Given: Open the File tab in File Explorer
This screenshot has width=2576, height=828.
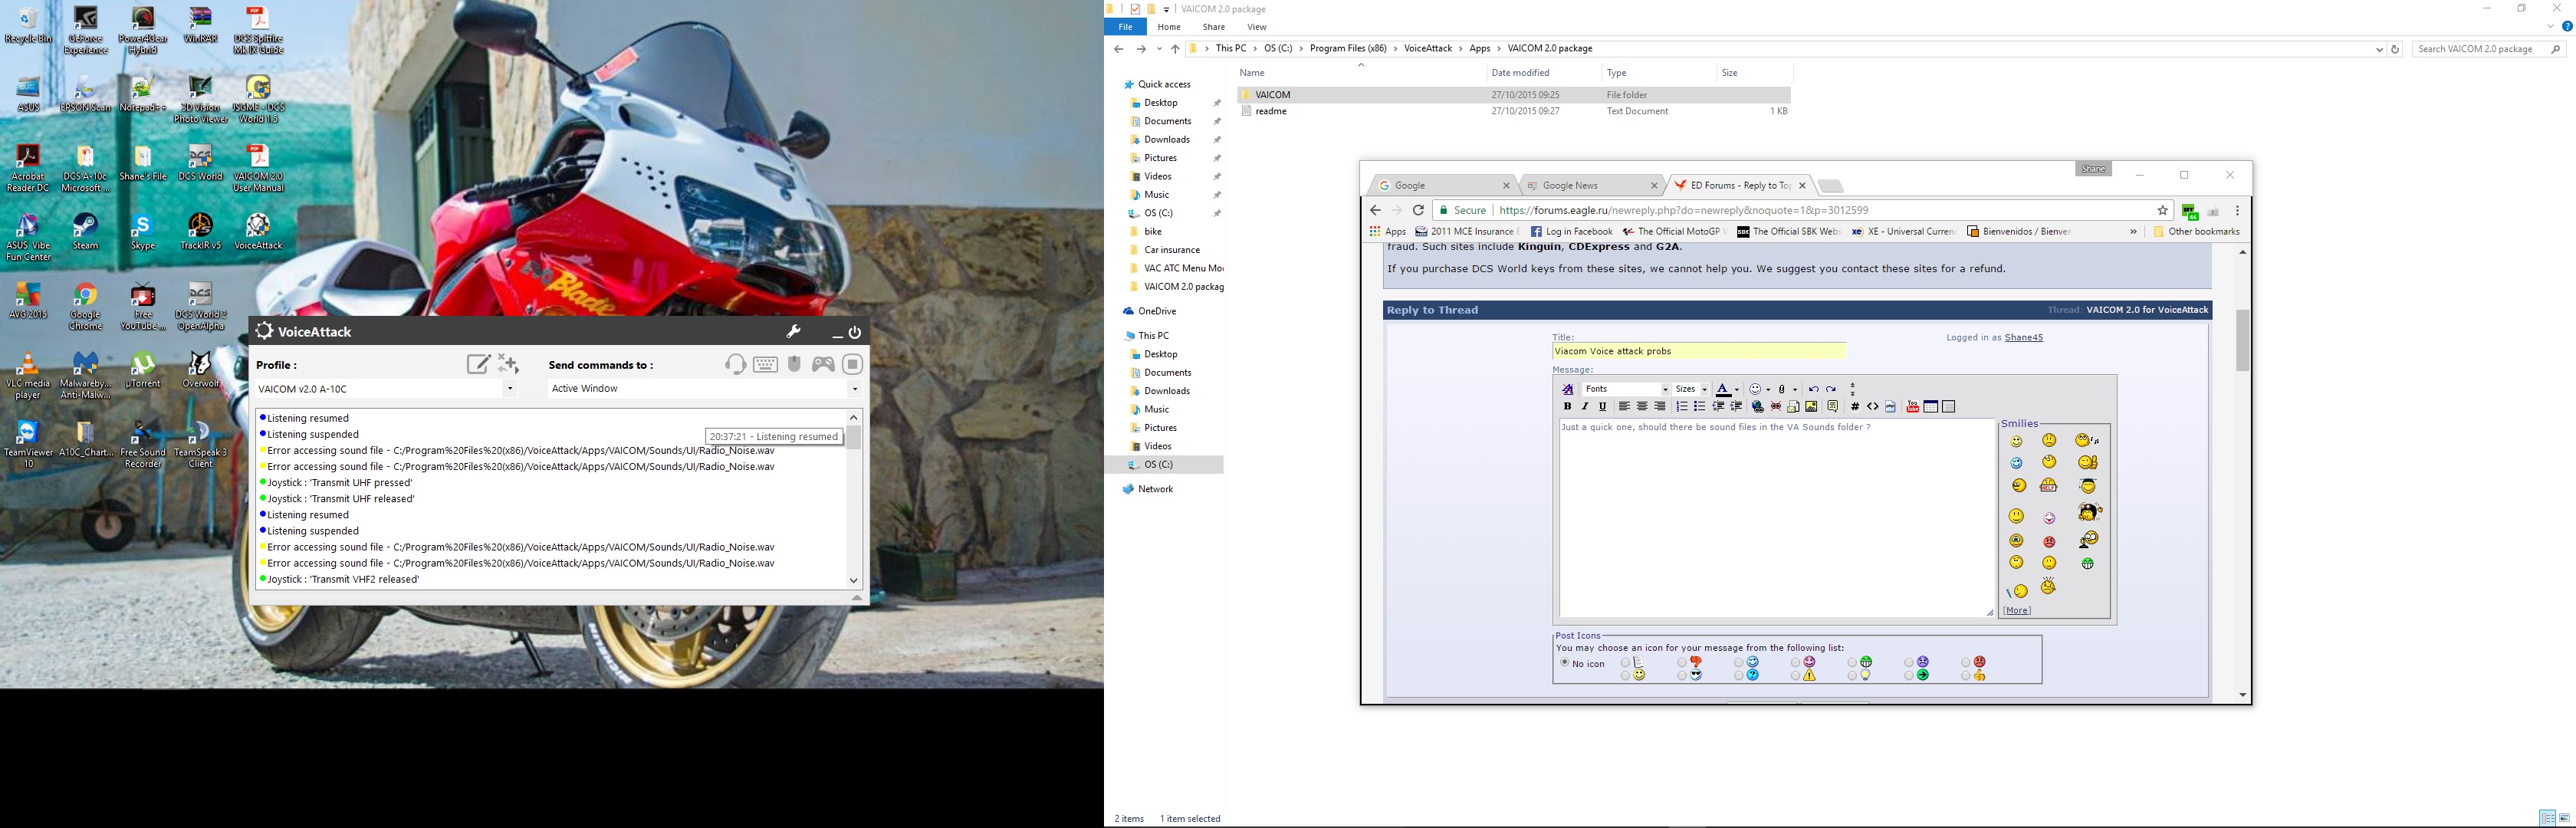Looking at the screenshot, I should (1125, 27).
